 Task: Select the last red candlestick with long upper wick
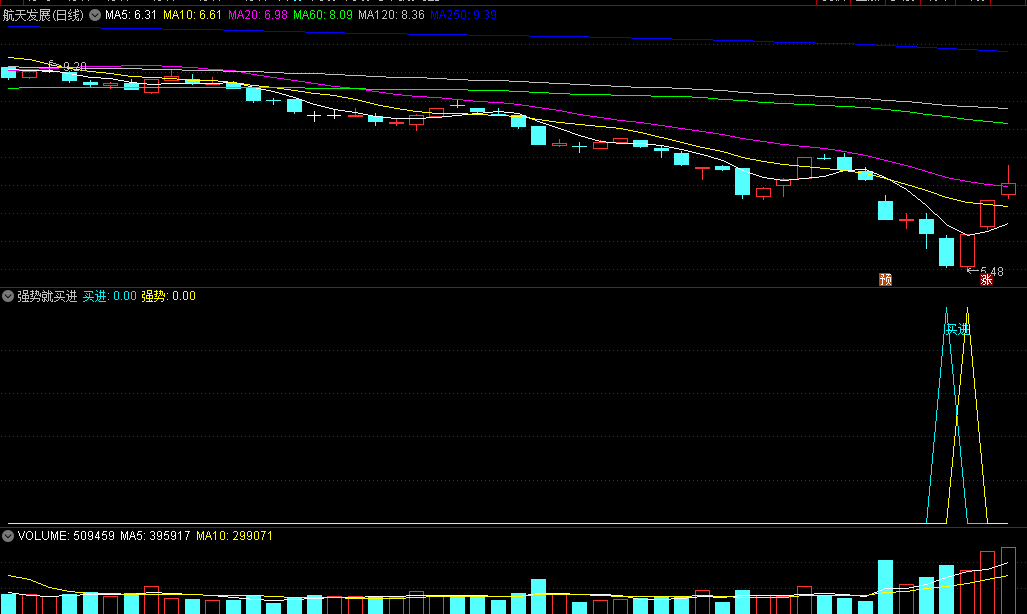(1008, 182)
